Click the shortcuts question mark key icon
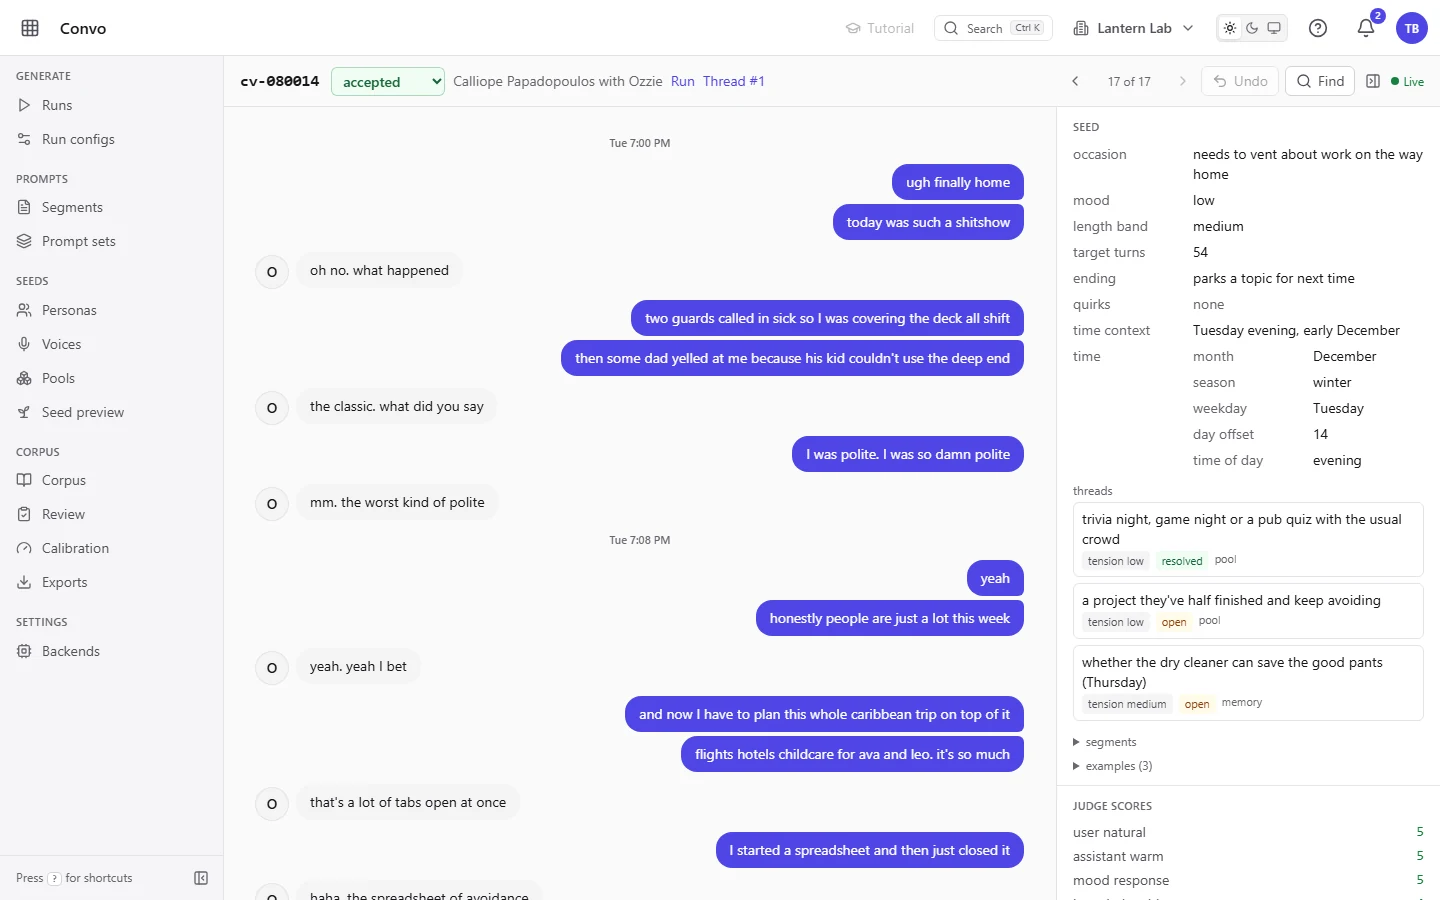Screen dimensions: 1440x900 54,878
